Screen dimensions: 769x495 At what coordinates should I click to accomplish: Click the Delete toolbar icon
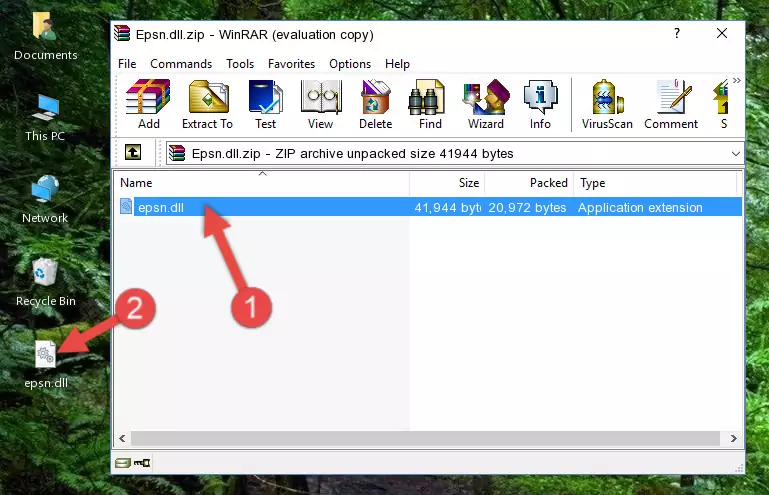[375, 104]
